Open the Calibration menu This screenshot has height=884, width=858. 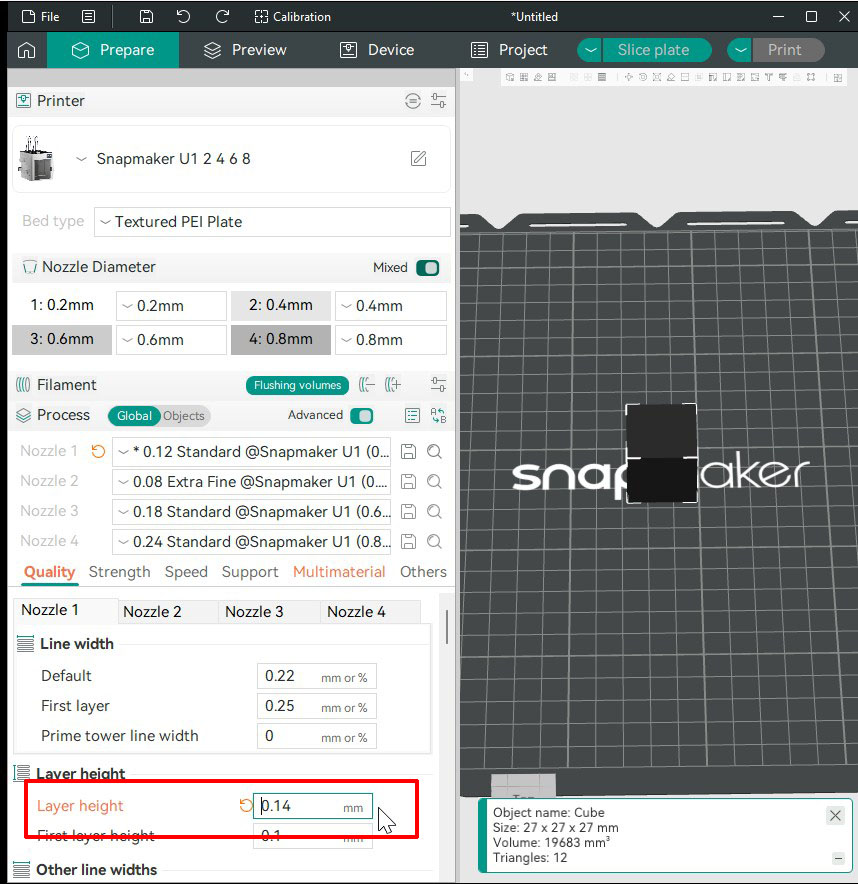click(293, 16)
